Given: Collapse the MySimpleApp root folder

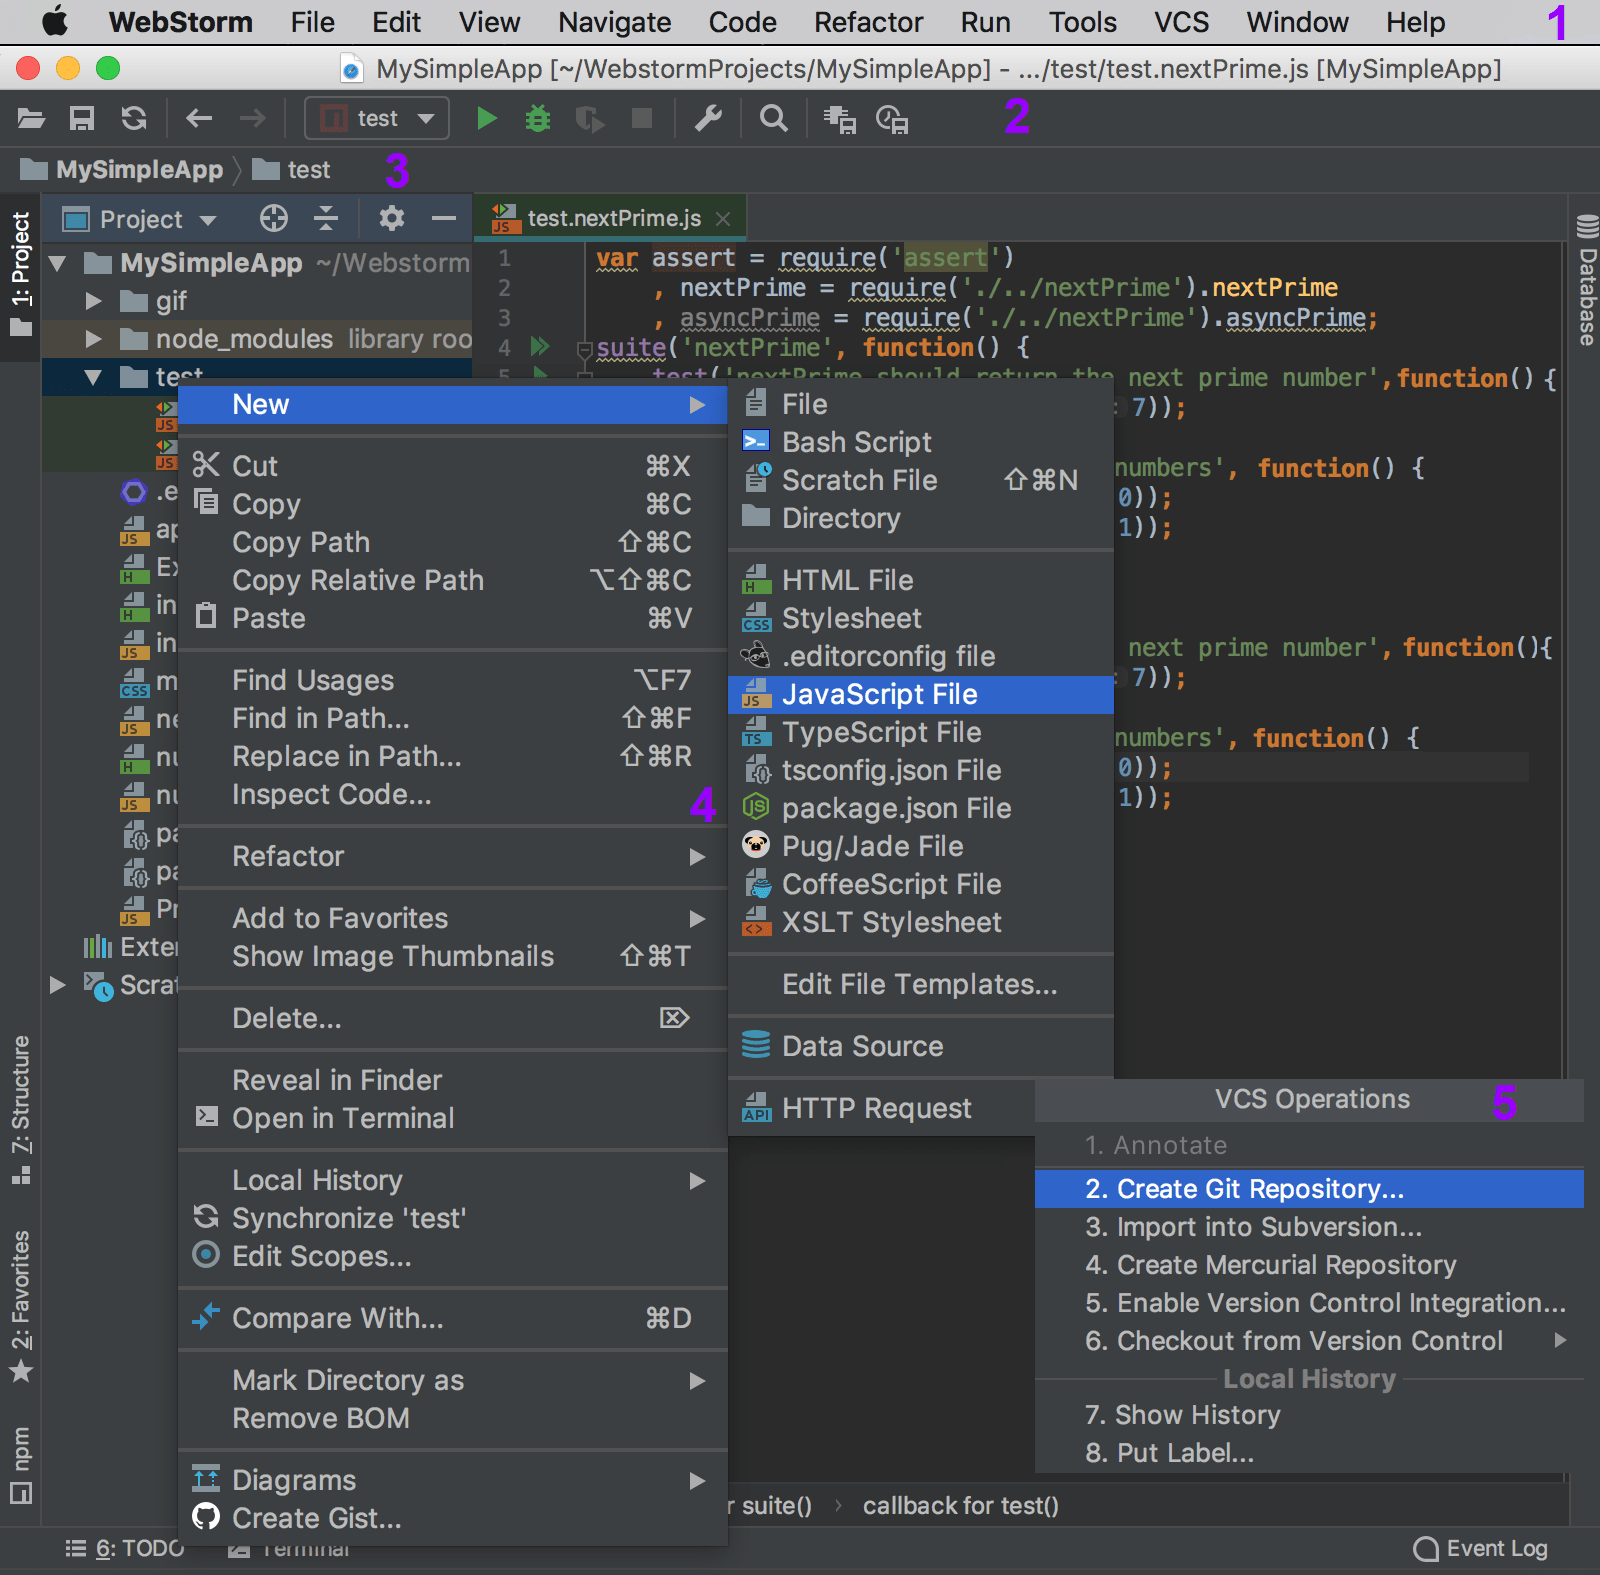Looking at the screenshot, I should 58,264.
